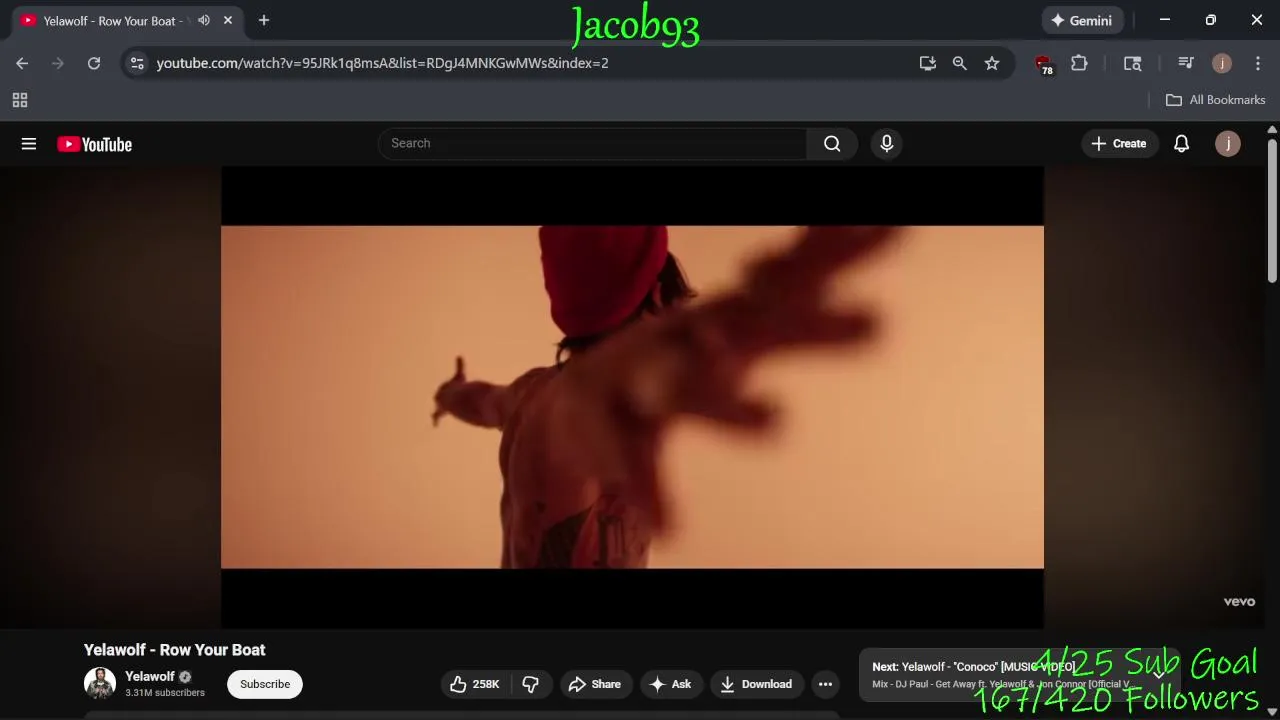Image resolution: width=1280 pixels, height=720 pixels.
Task: Click the search magnifier button
Action: [832, 143]
